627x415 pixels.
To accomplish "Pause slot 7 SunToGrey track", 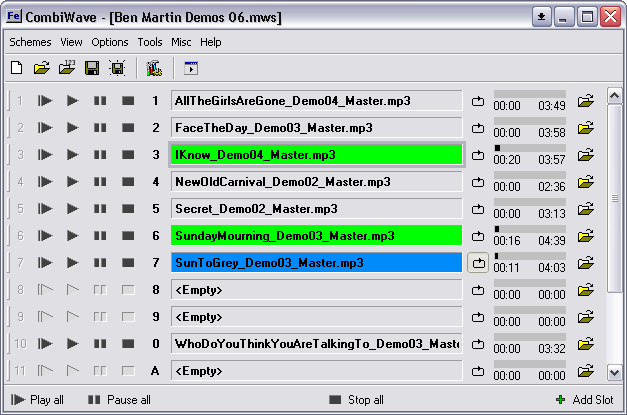I will [x=99, y=263].
